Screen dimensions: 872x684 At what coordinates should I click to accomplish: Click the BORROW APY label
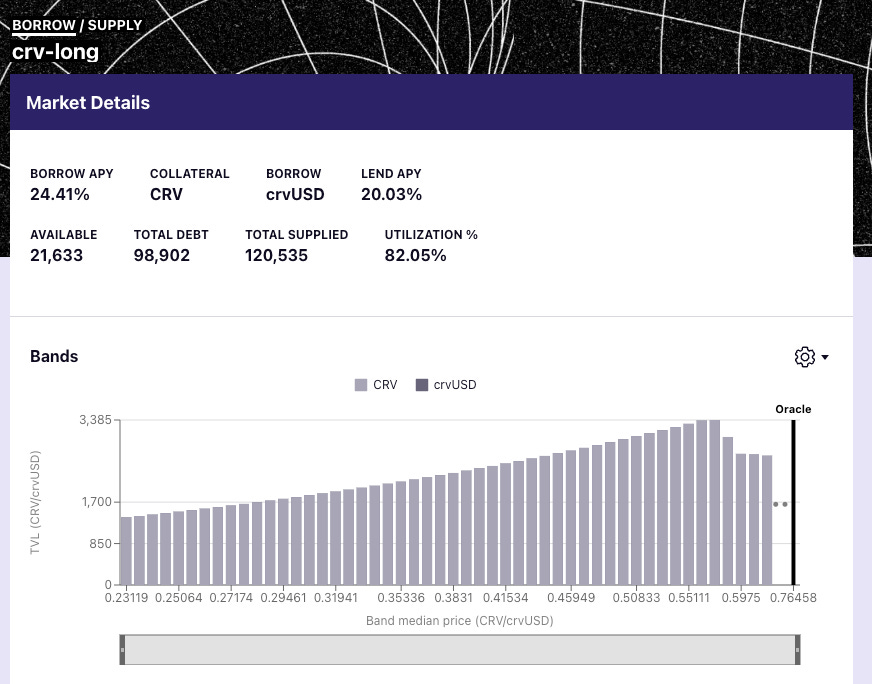72,174
